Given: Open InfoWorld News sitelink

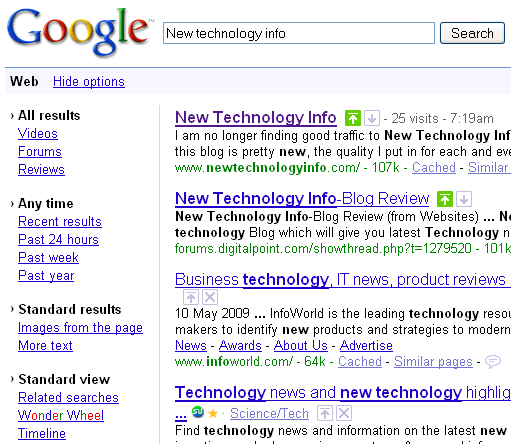Looking at the screenshot, I should (191, 345).
